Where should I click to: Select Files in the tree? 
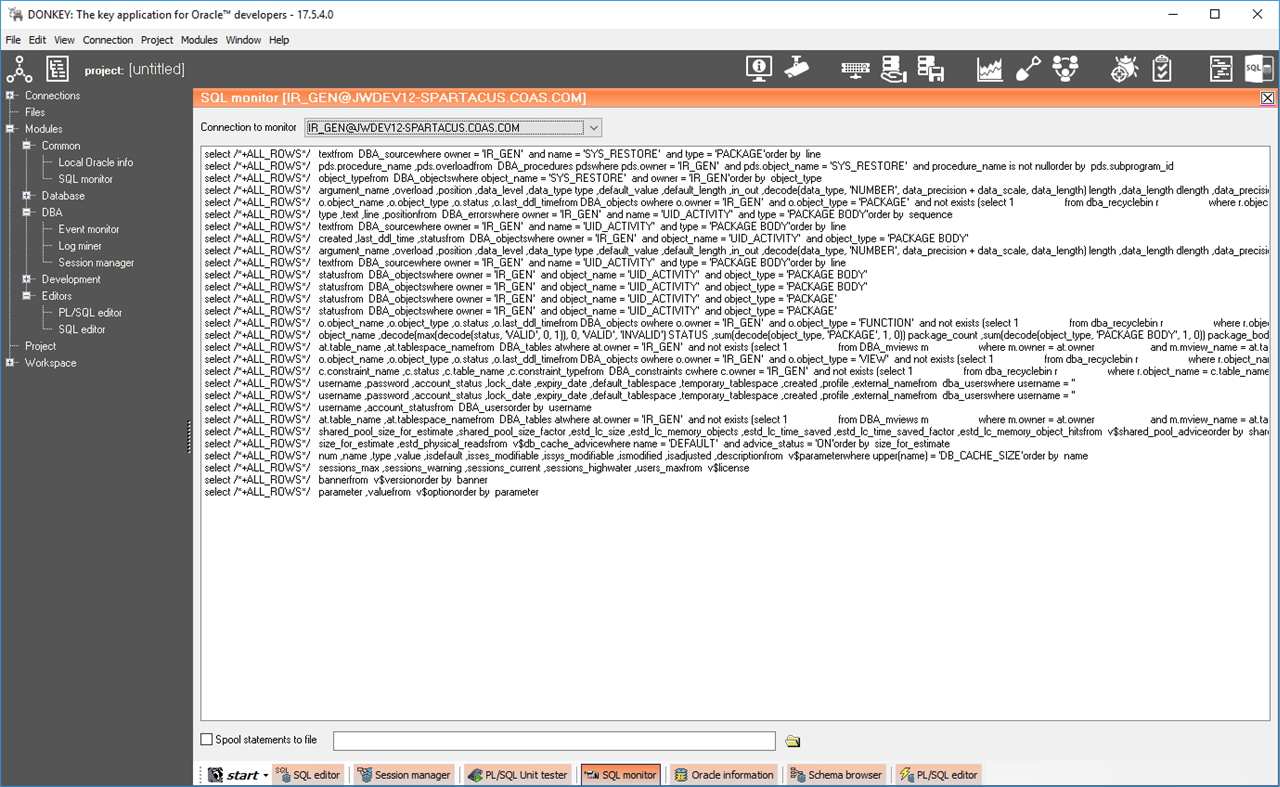coord(35,112)
